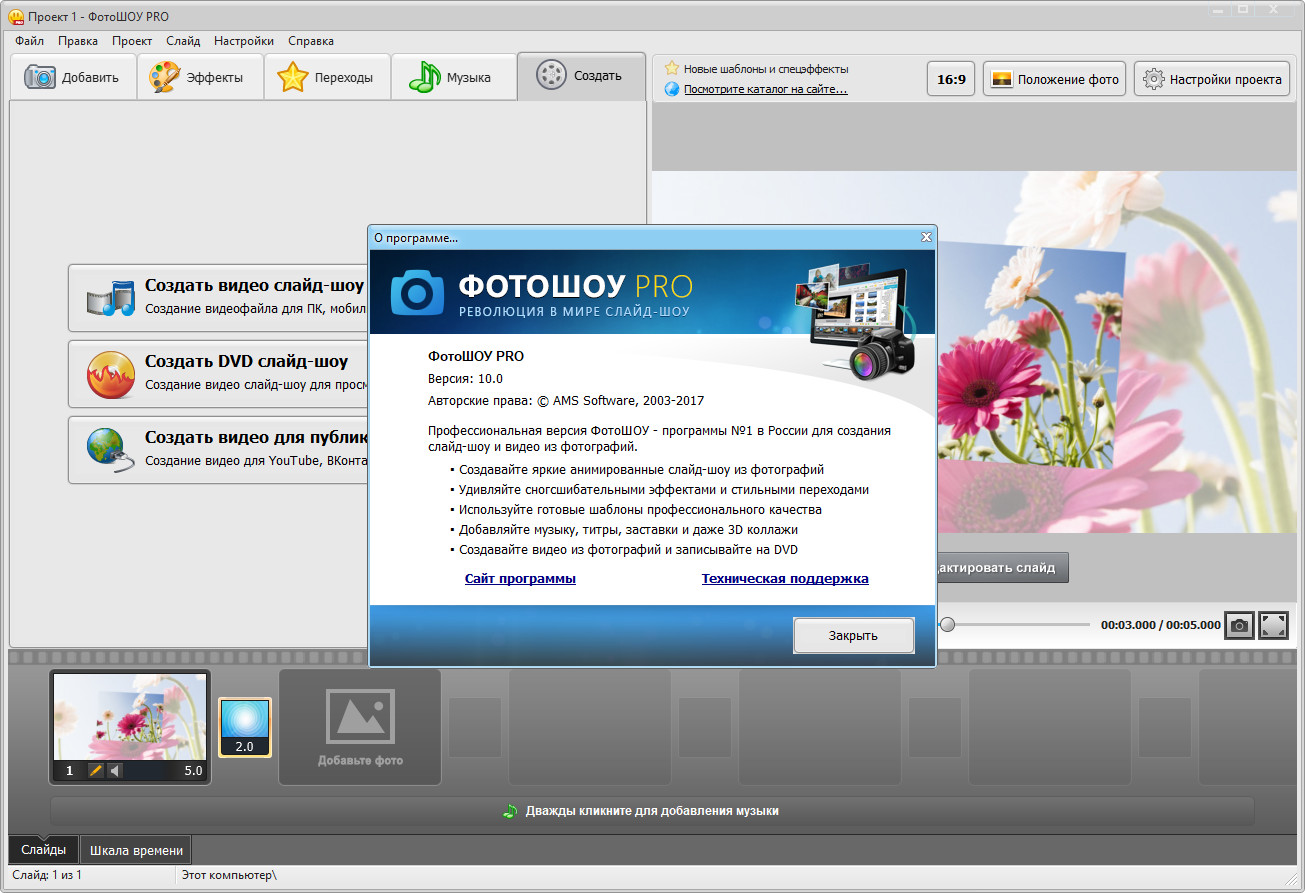The width and height of the screenshot is (1305, 893).
Task: Click the playback position slider handle
Action: tap(947, 624)
